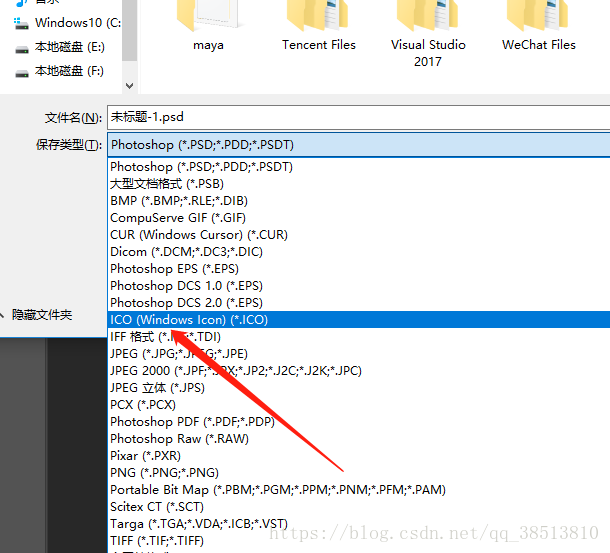The image size is (610, 553).
Task: Open the Visual Studio 2017 folder
Action: tap(428, 35)
